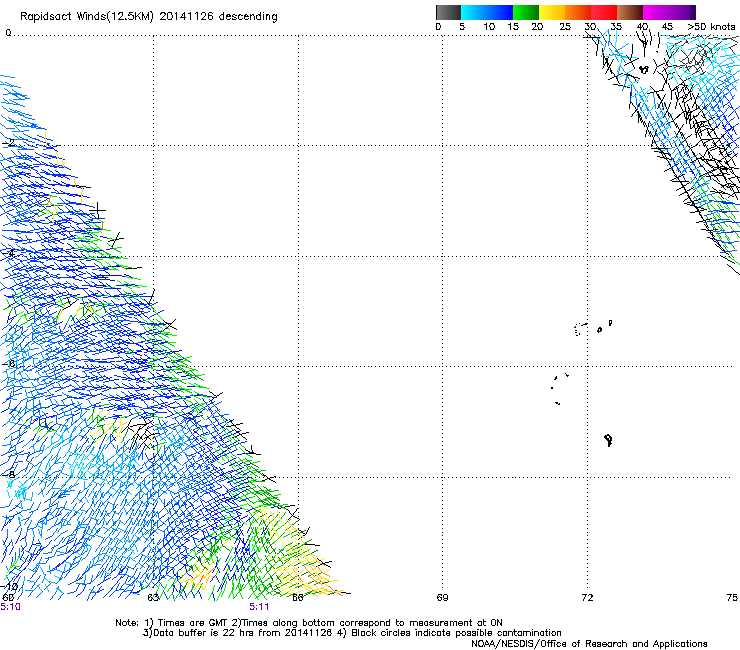
Task: Click the yellow 20-25 knots color swatch
Action: pos(552,12)
